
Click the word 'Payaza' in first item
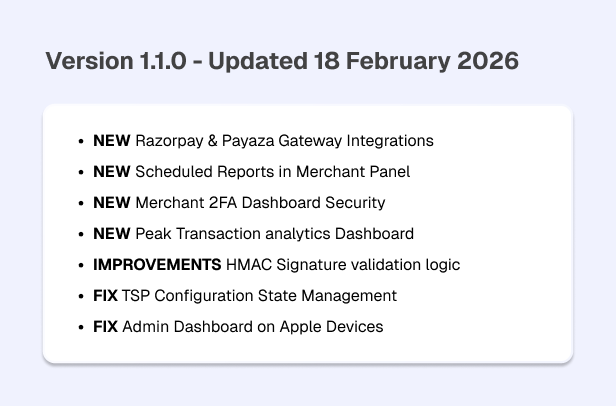point(248,141)
